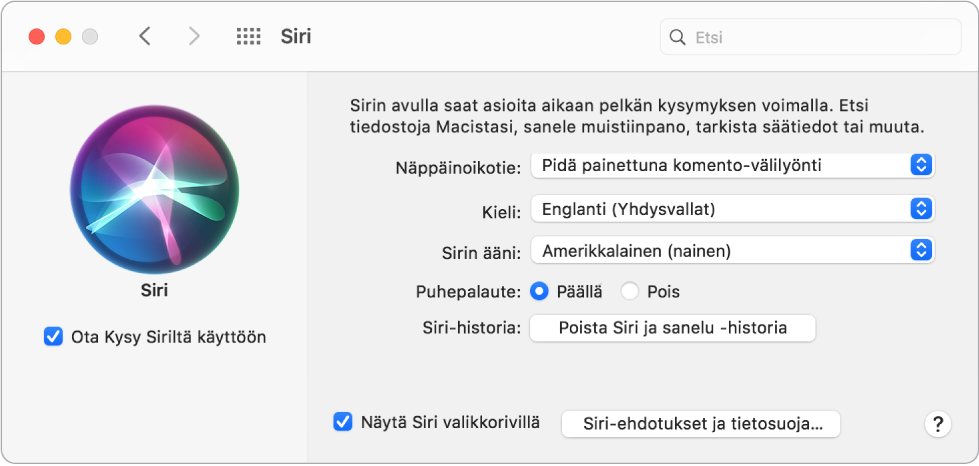Image resolution: width=979 pixels, height=466 pixels.
Task: Click the Siri window title
Action: pyautogui.click(x=295, y=37)
